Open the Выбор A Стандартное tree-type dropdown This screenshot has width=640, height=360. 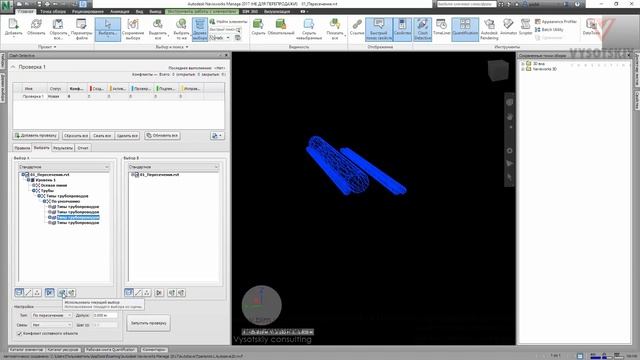point(64,167)
